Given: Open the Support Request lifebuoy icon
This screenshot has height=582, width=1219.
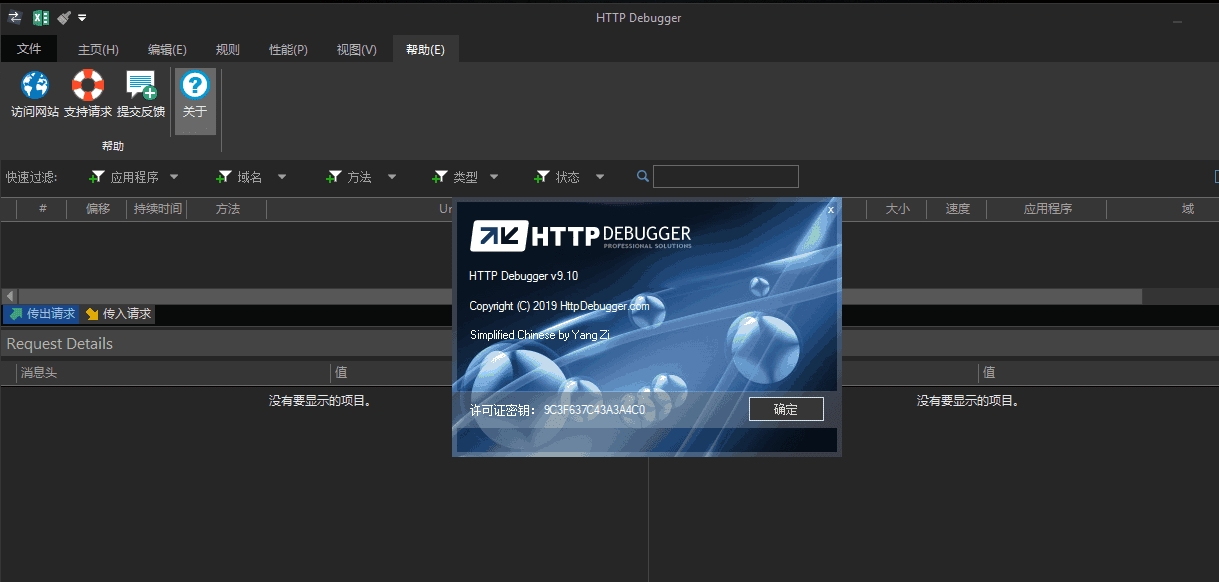Looking at the screenshot, I should 88,85.
